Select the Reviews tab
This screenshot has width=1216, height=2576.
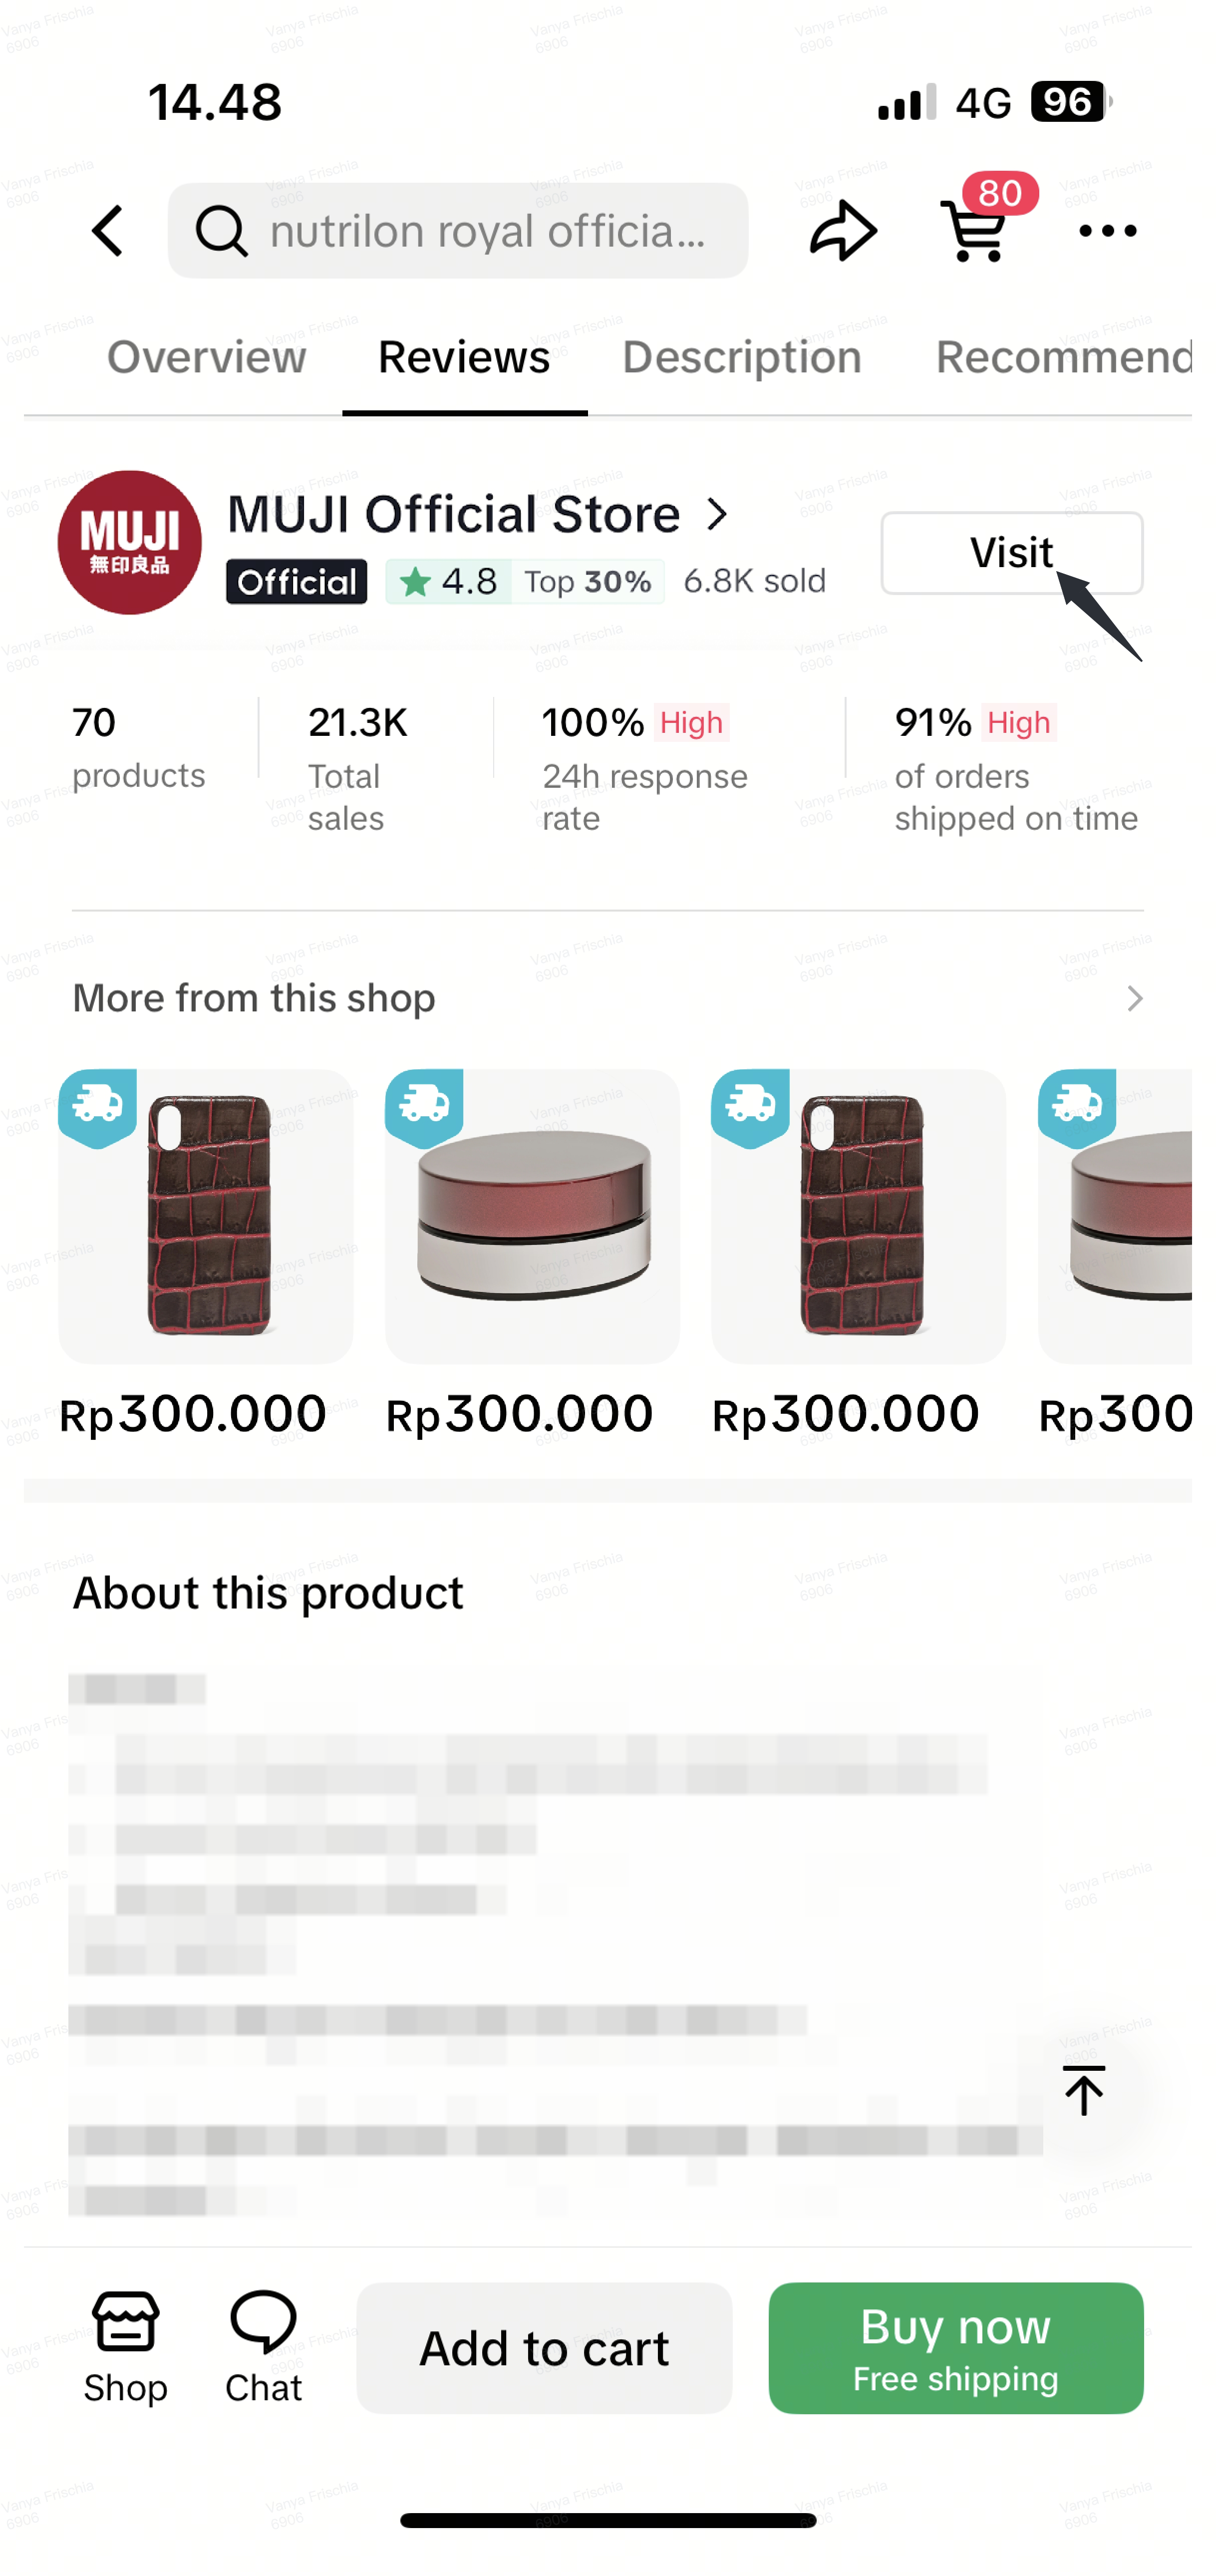[464, 358]
